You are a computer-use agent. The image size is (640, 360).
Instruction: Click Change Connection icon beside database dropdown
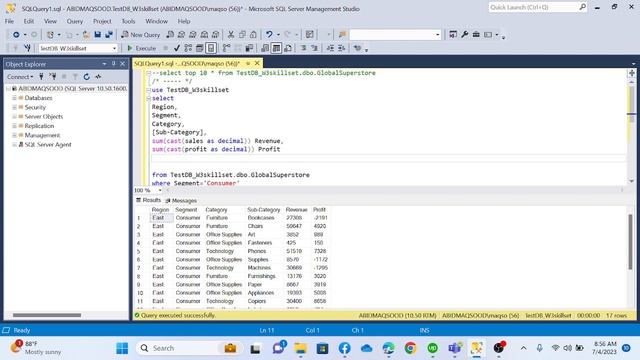[27, 48]
